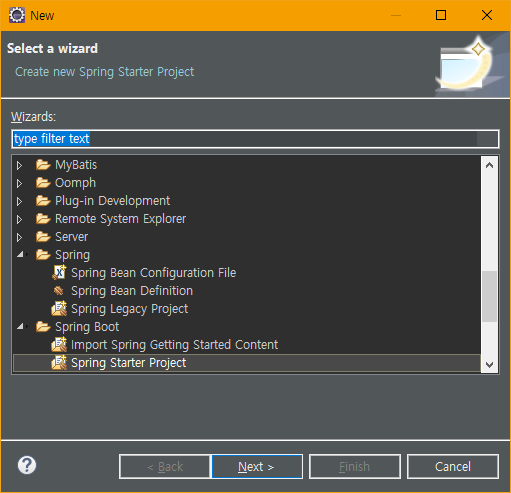Expand the Server tree node
The height and width of the screenshot is (493, 511).
click(x=19, y=237)
